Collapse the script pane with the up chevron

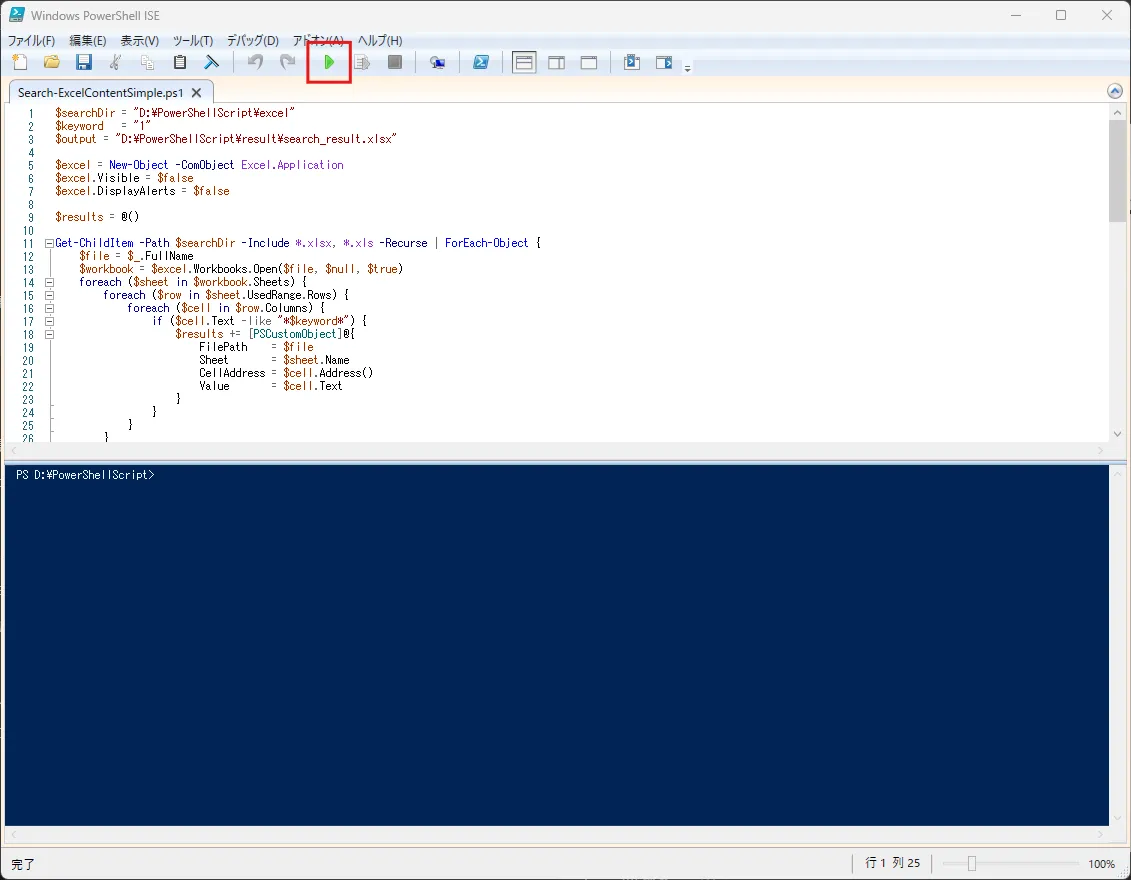tap(1114, 91)
